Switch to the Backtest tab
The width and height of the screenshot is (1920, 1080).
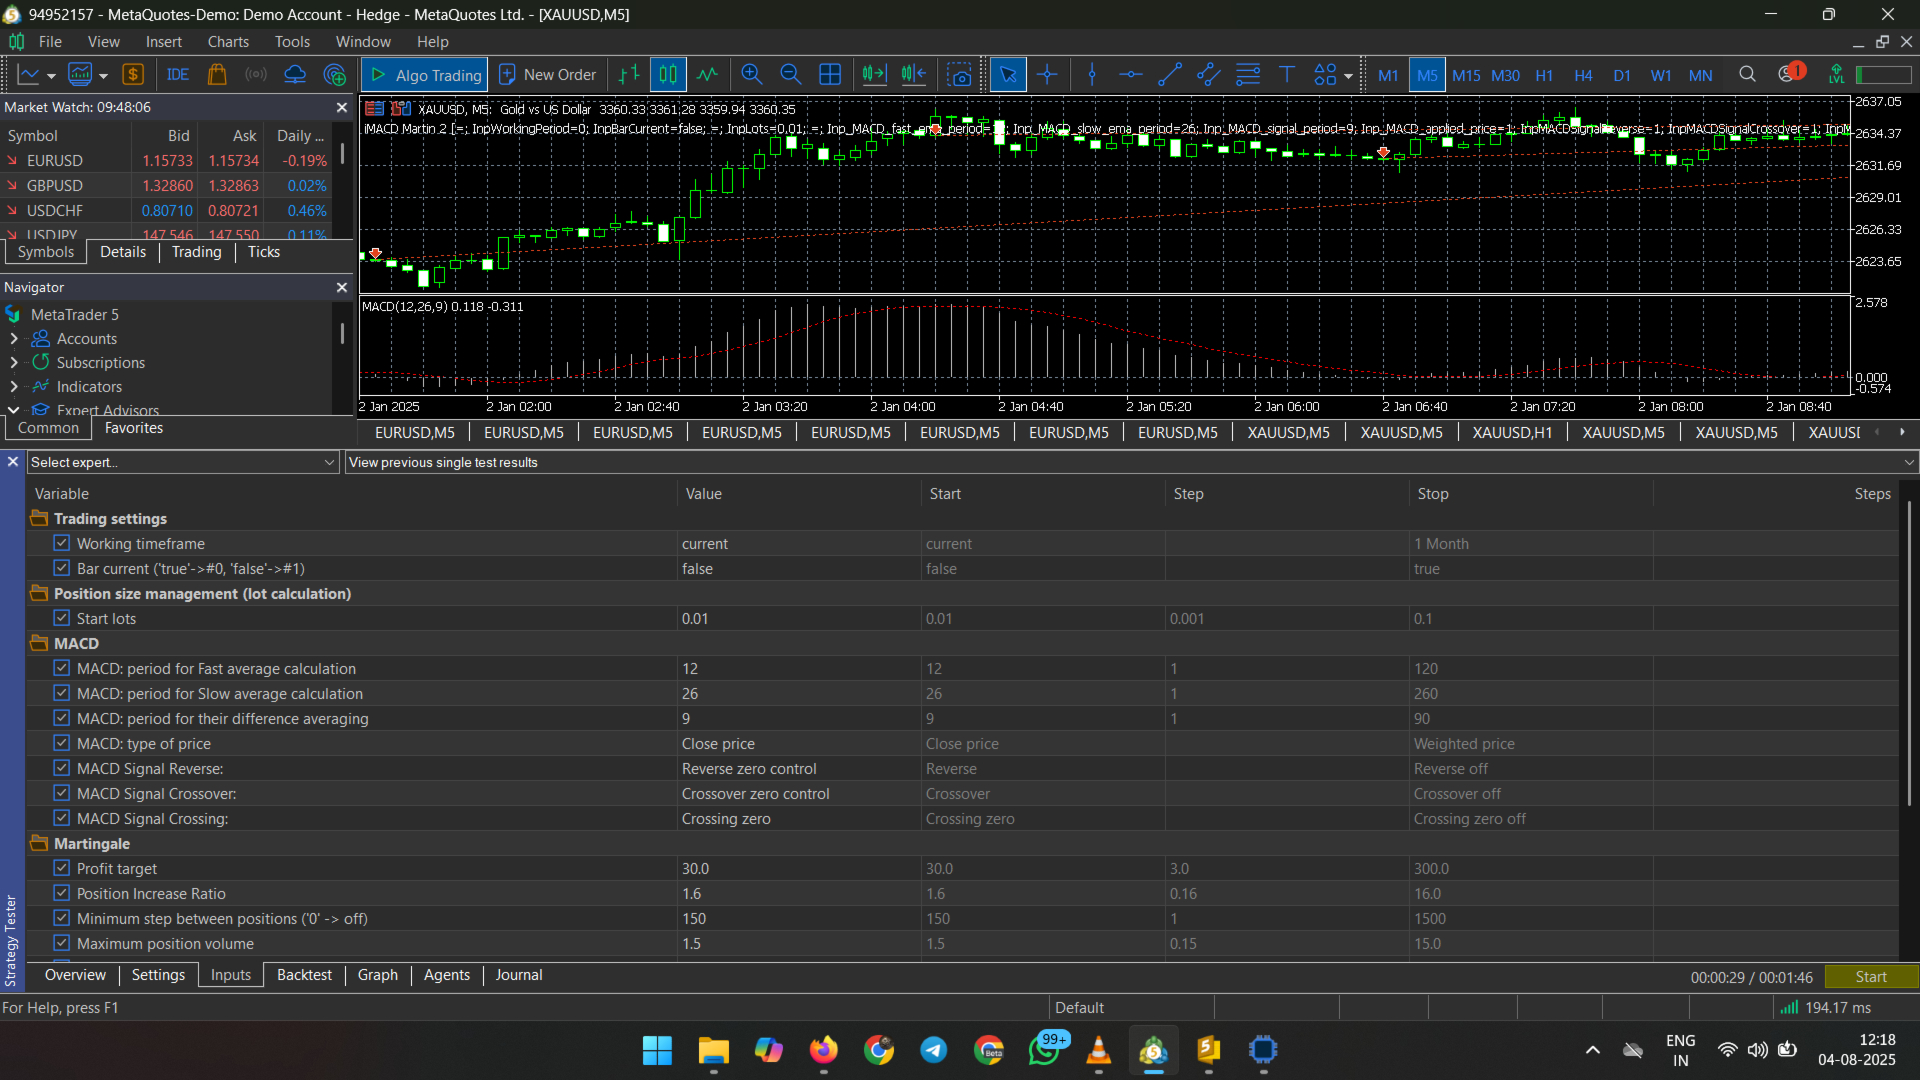point(304,975)
